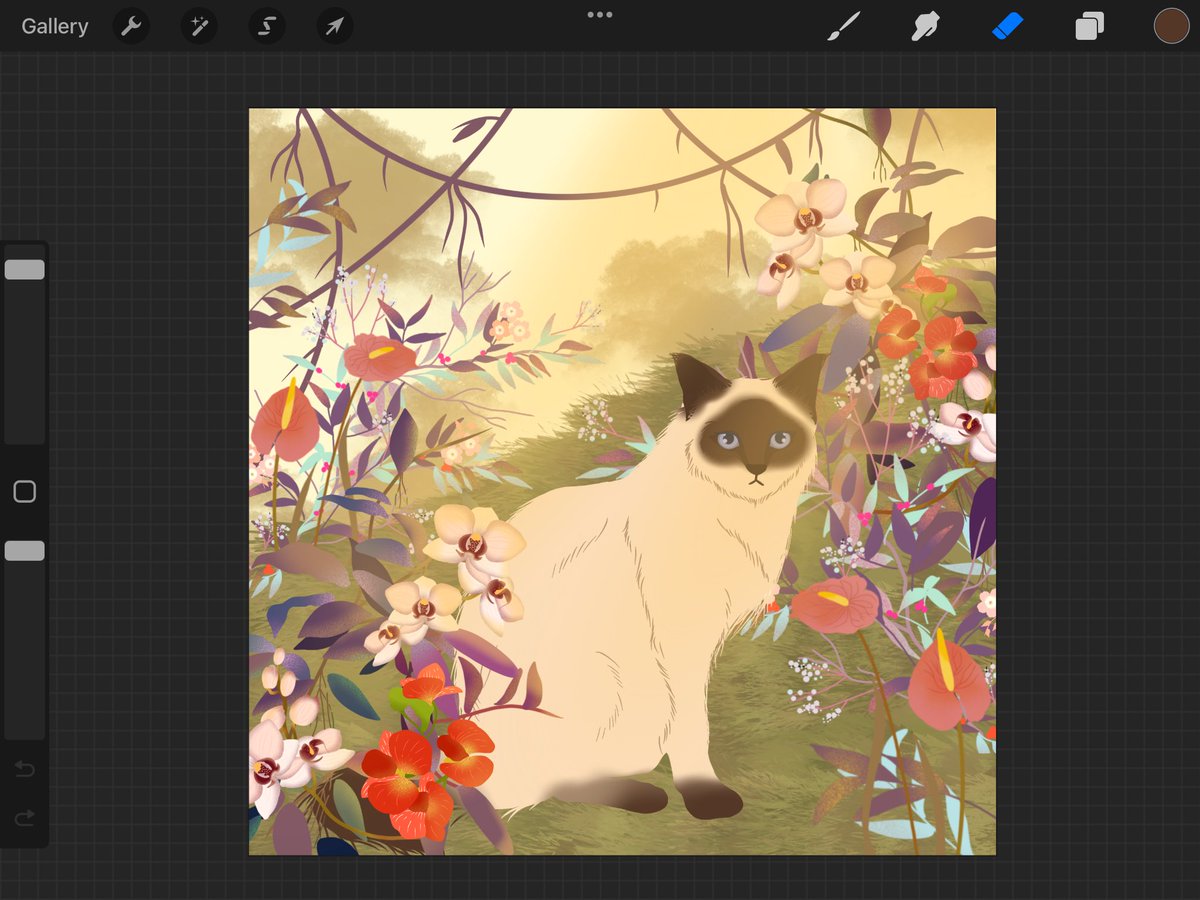Screen dimensions: 1200x900
Task: Open the Adjustments magic wand menu
Action: point(199,26)
